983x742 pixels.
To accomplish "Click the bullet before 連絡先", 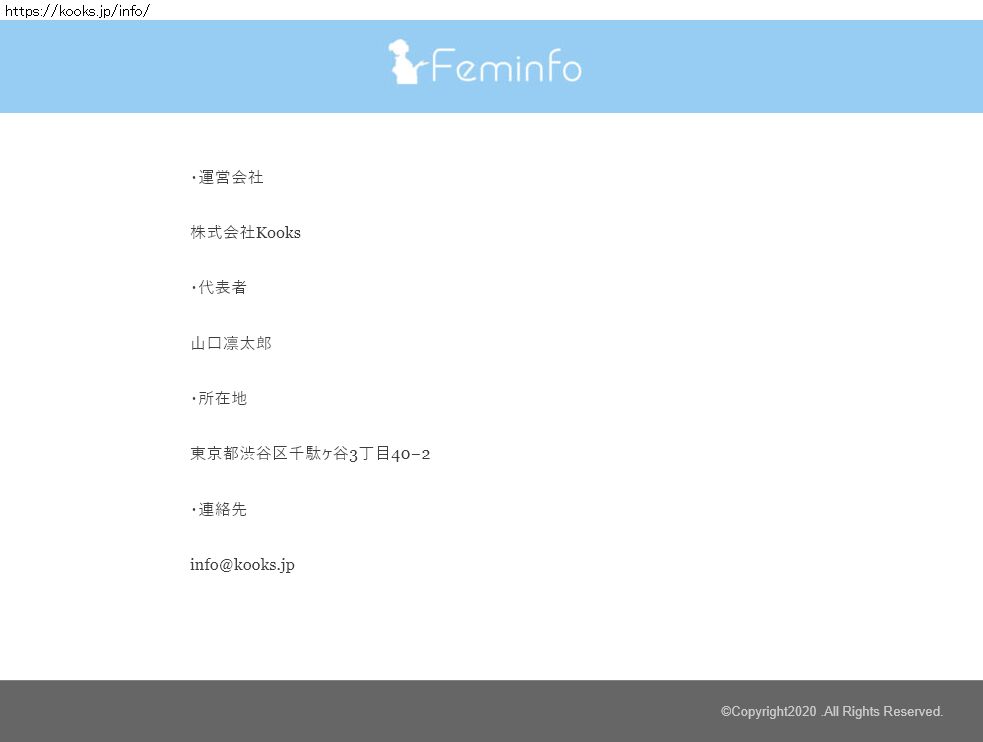I will [193, 511].
